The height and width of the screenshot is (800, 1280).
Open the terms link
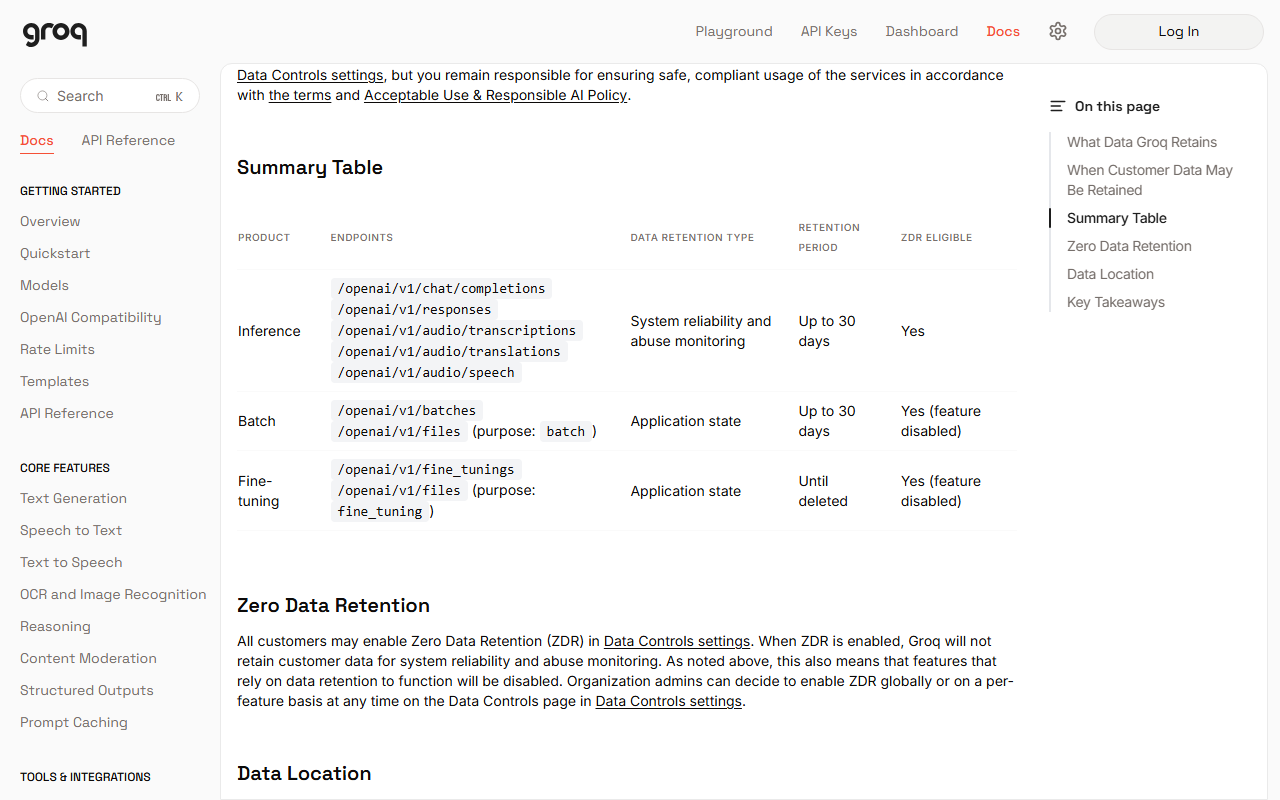tap(300, 95)
